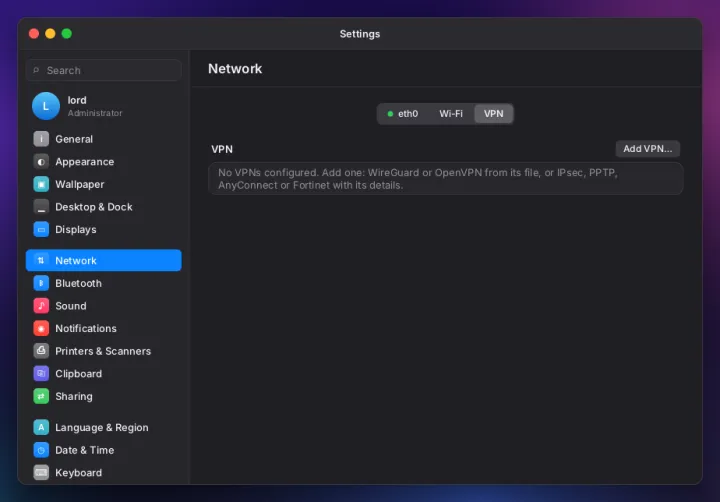Click the 'No VPNs configured' message text
Screen dimensions: 720x502
(x=417, y=179)
